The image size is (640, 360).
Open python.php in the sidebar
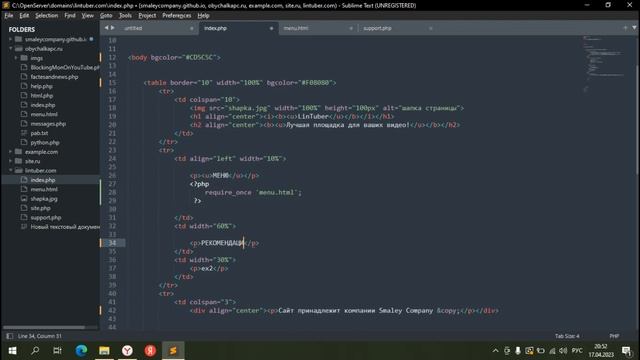point(45,142)
